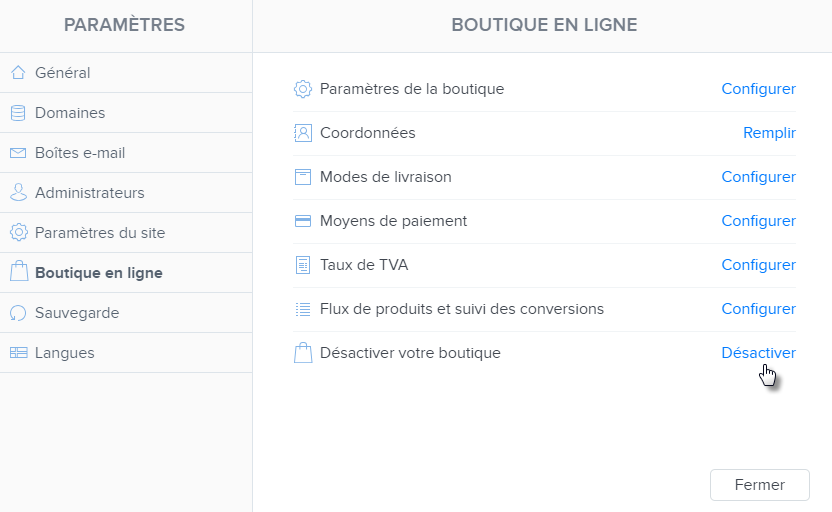Click the envelope icon for Boîtes e-mail

(18, 153)
